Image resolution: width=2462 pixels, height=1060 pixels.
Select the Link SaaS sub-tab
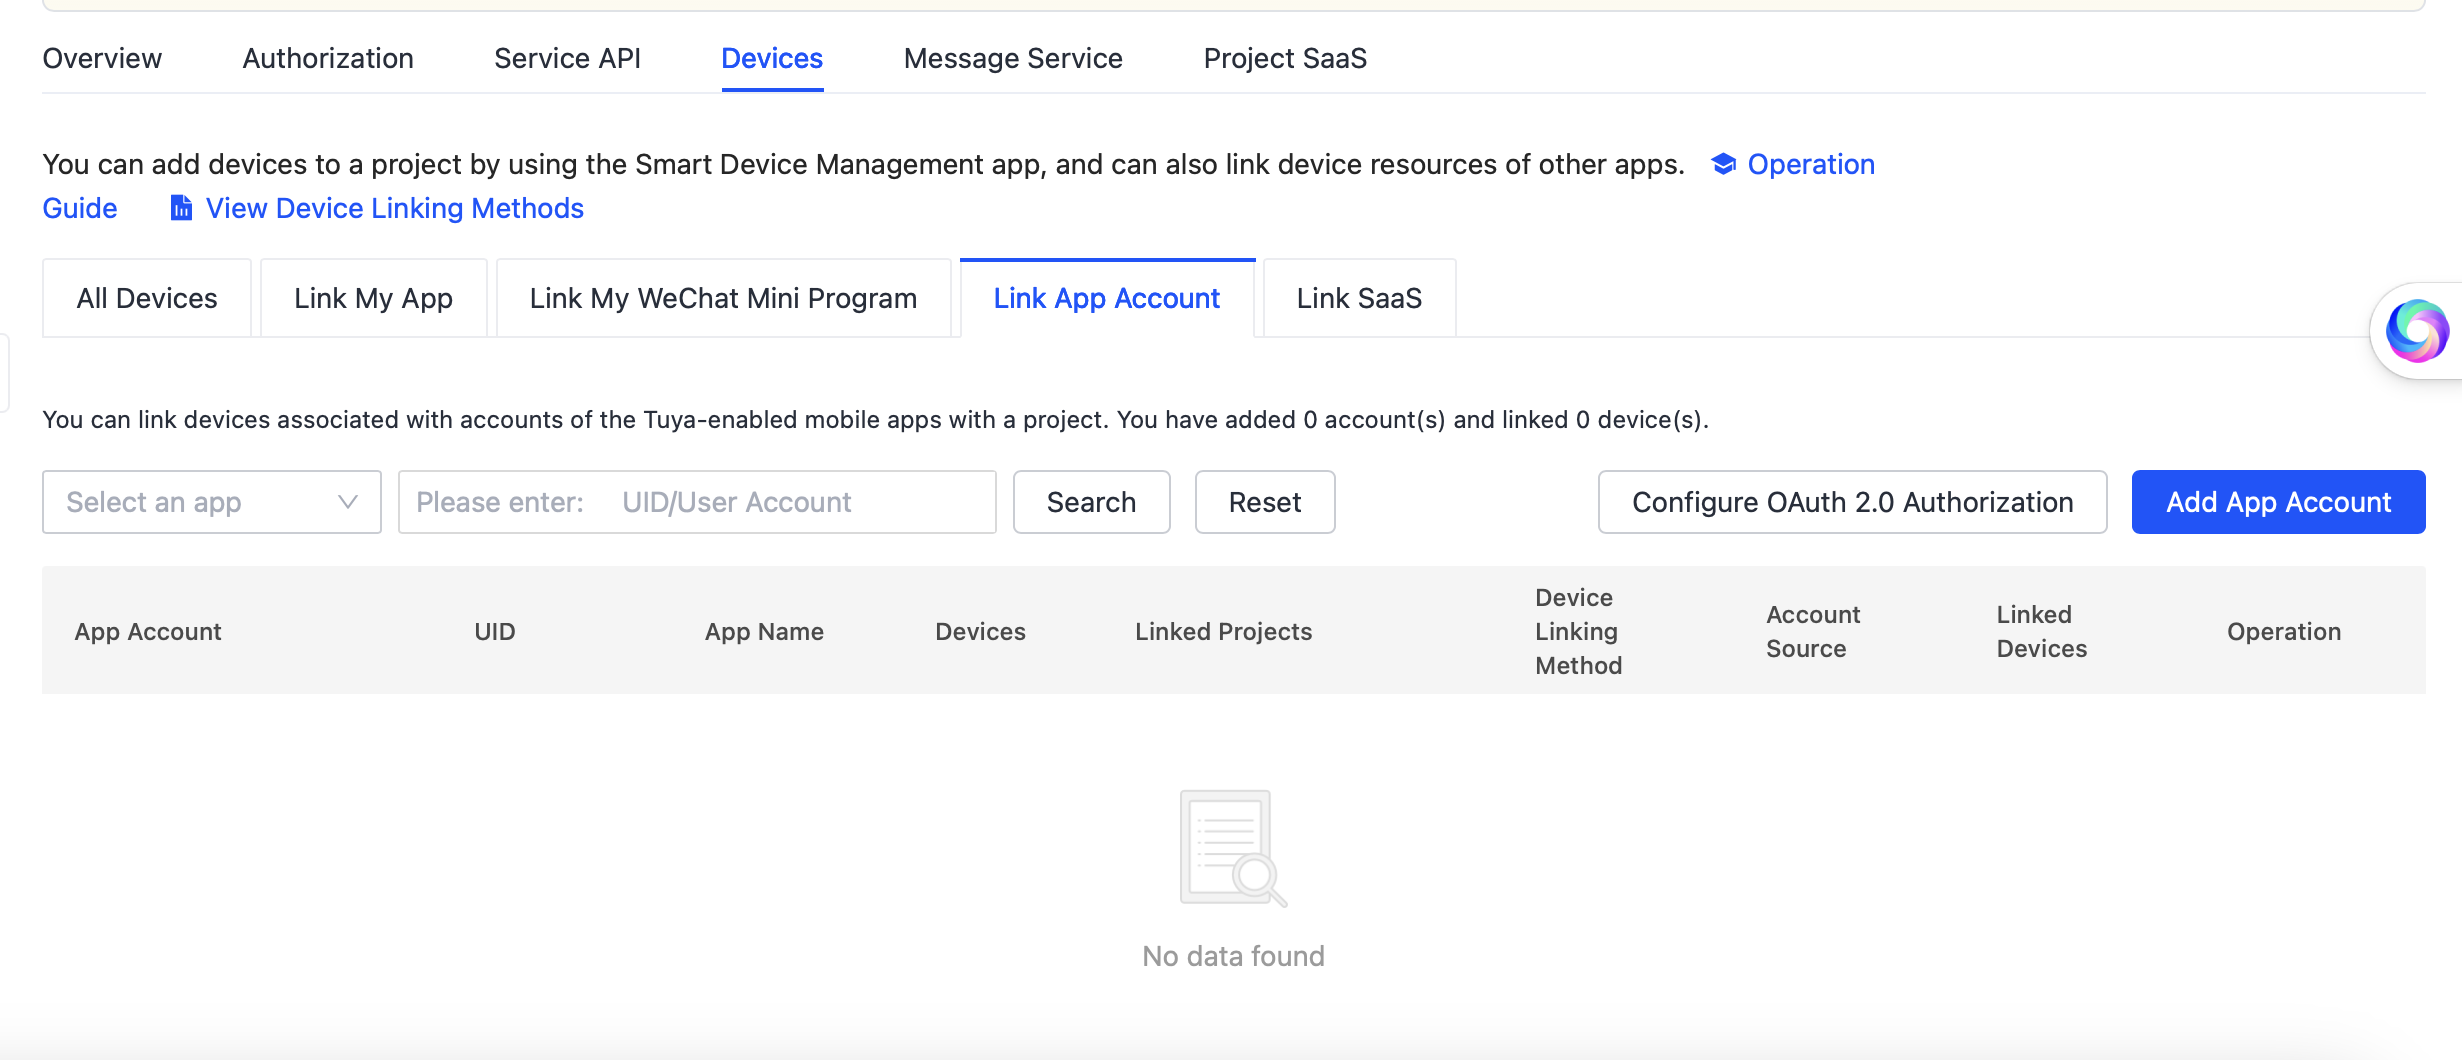pyautogui.click(x=1359, y=298)
